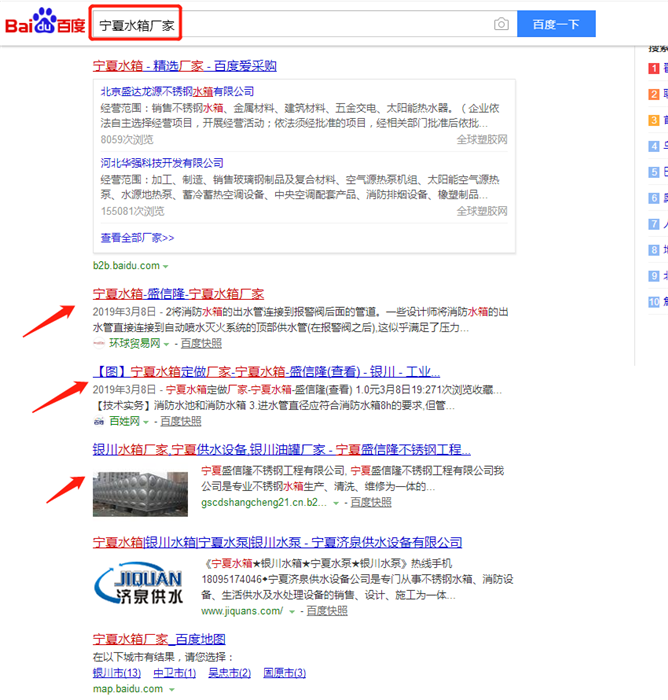Click the gscdshangcheng21.cn.b2... URL text
668x700 pixels.
coord(263,503)
